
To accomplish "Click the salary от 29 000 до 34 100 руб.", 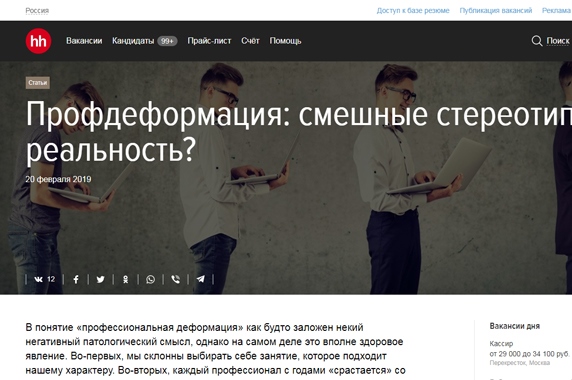I will (x=529, y=354).
